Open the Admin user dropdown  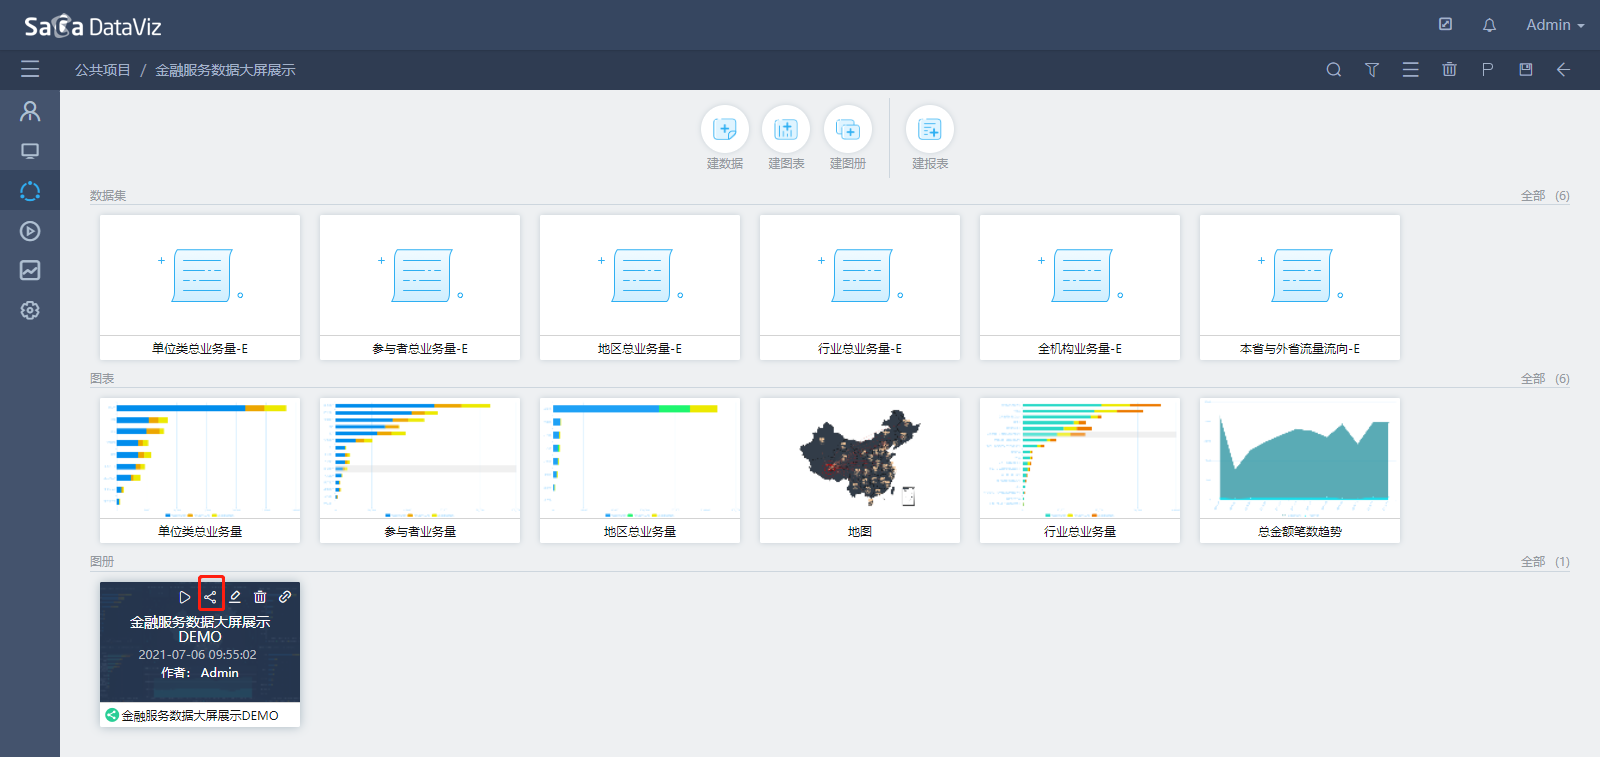pos(1555,25)
